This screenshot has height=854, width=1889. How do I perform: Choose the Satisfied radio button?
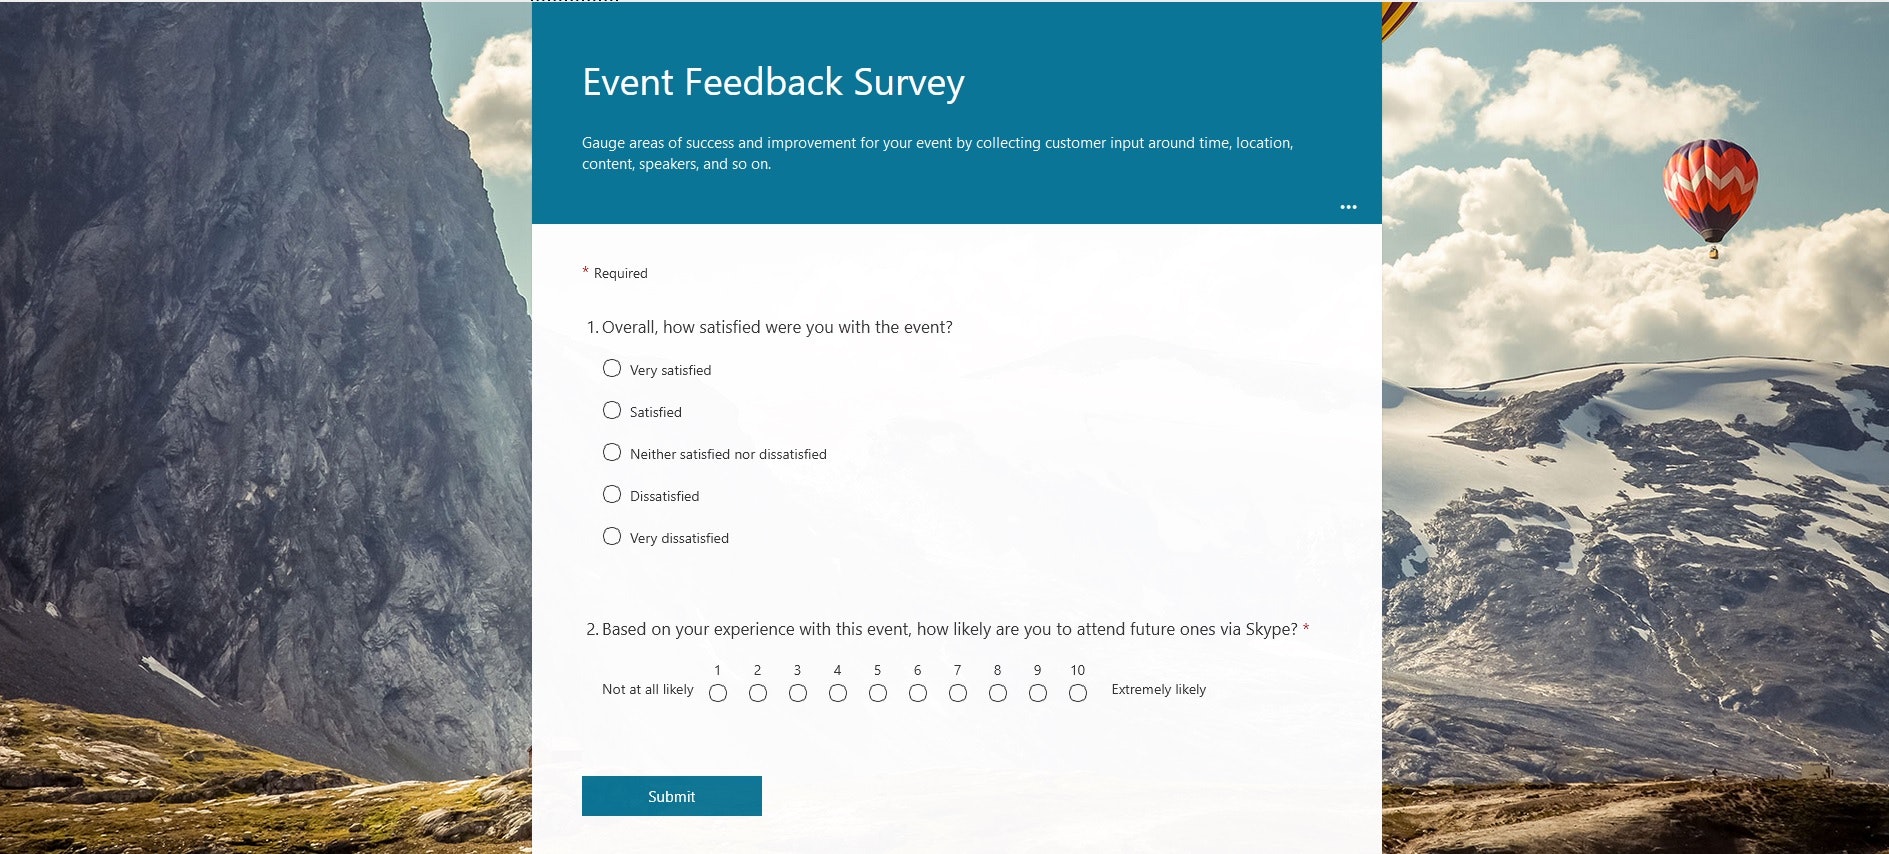pyautogui.click(x=612, y=411)
